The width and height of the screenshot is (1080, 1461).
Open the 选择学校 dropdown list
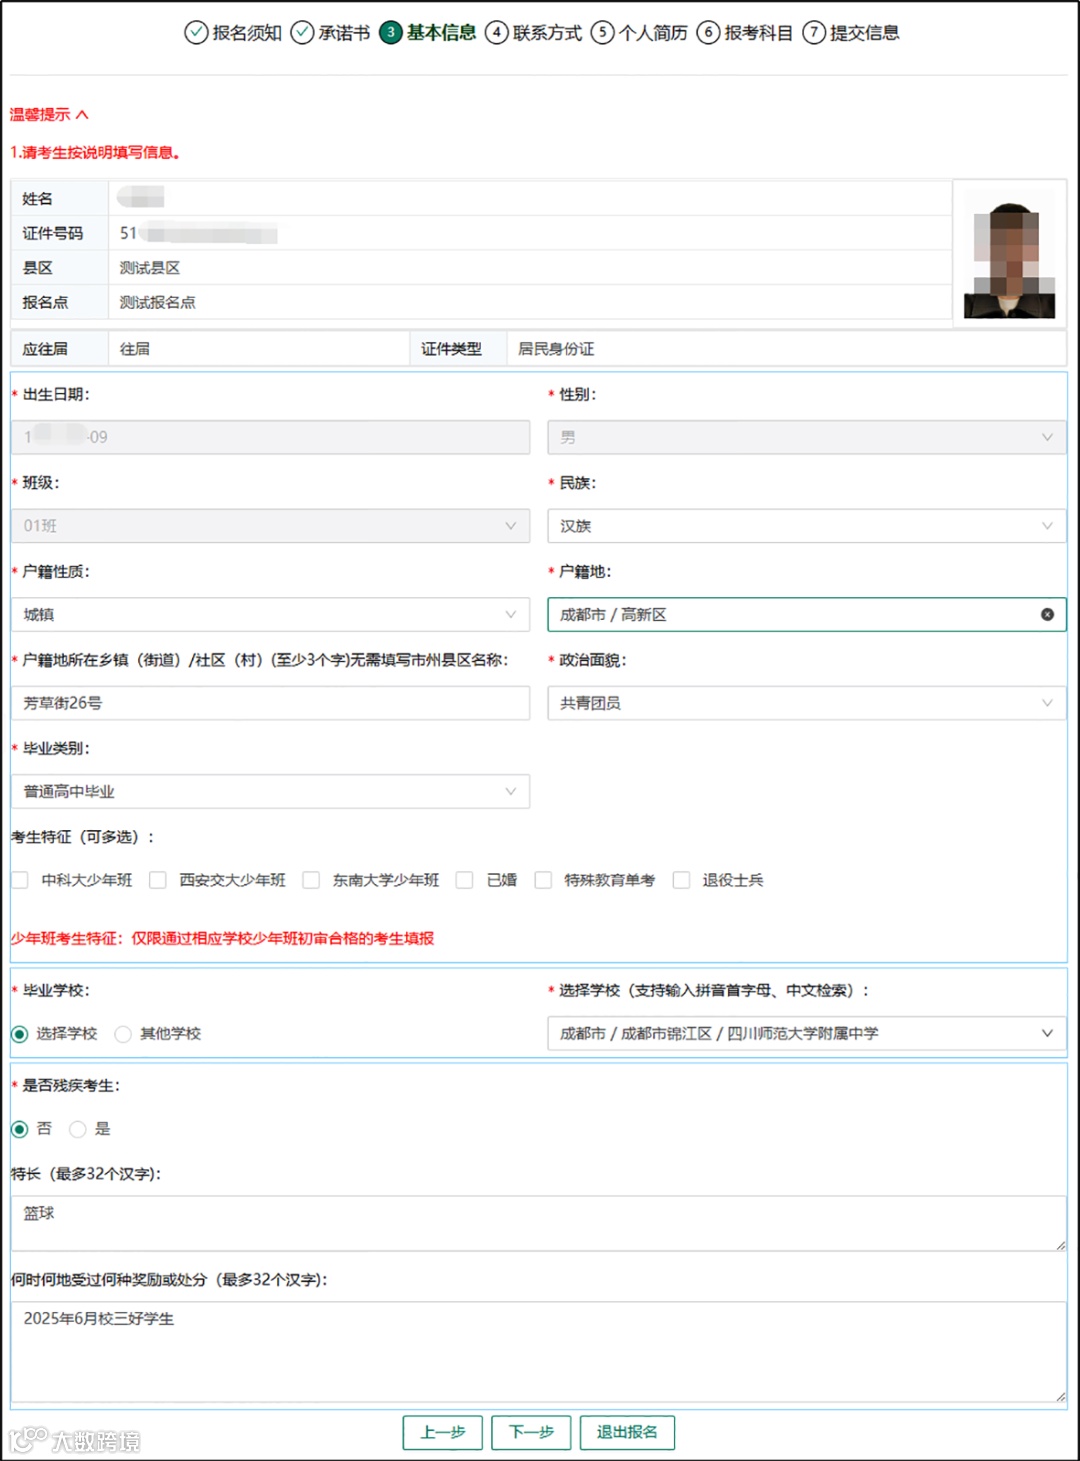pos(1046,1033)
